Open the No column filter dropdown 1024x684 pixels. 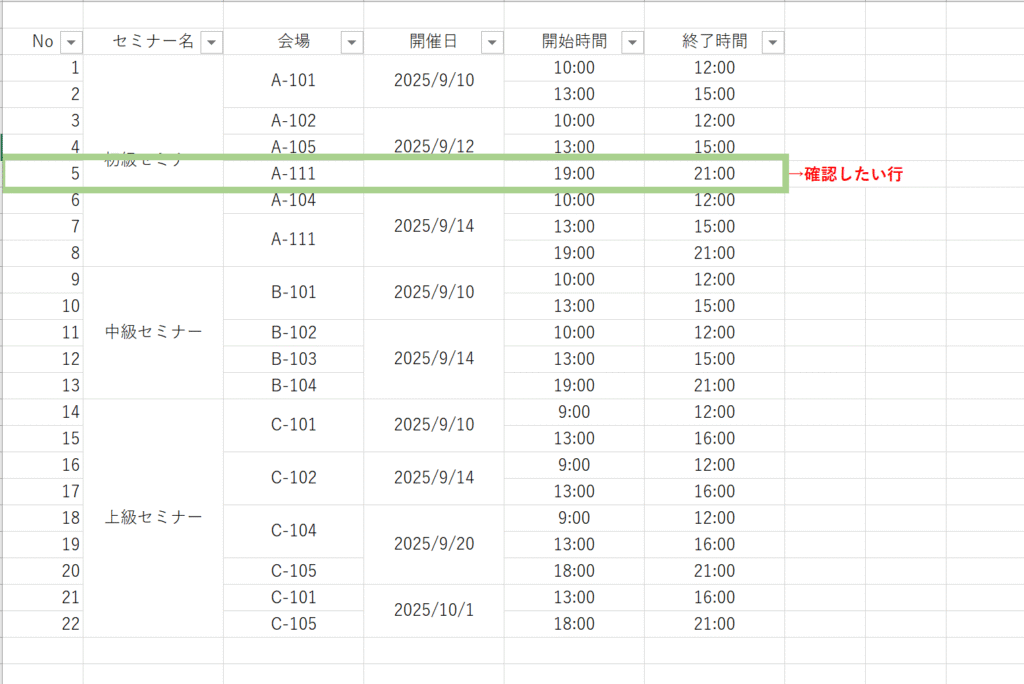pos(71,42)
